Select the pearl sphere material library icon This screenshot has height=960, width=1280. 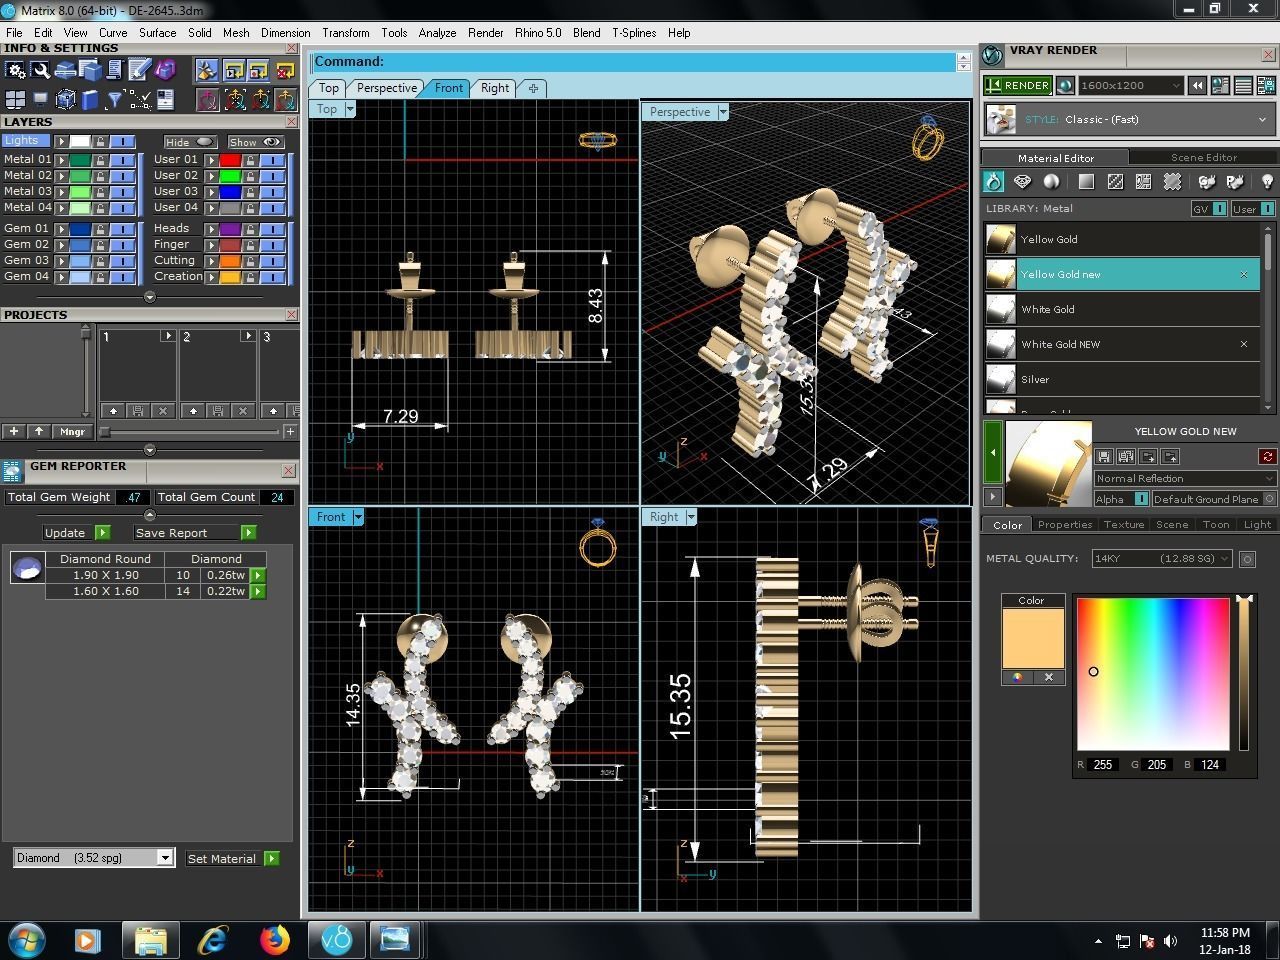coord(1051,181)
